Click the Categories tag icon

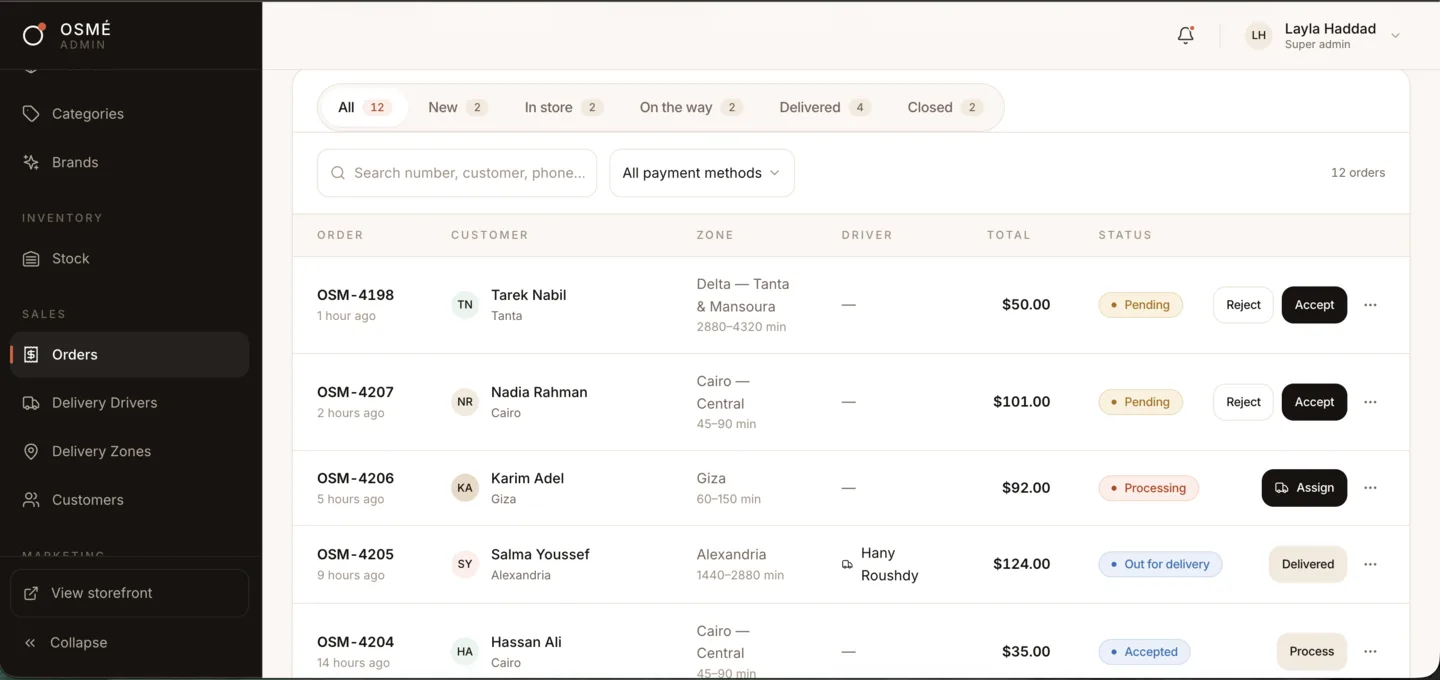(x=31, y=114)
